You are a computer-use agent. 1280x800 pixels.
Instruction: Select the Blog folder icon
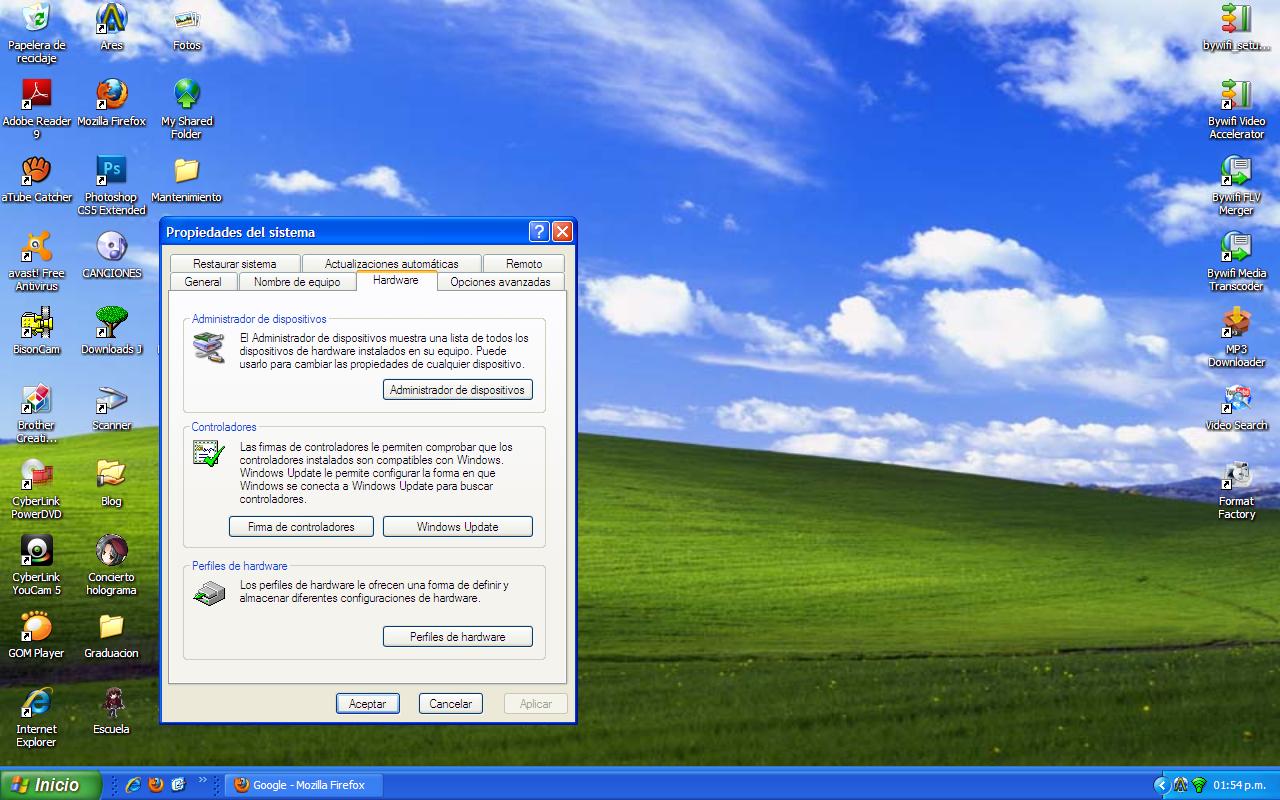(111, 483)
